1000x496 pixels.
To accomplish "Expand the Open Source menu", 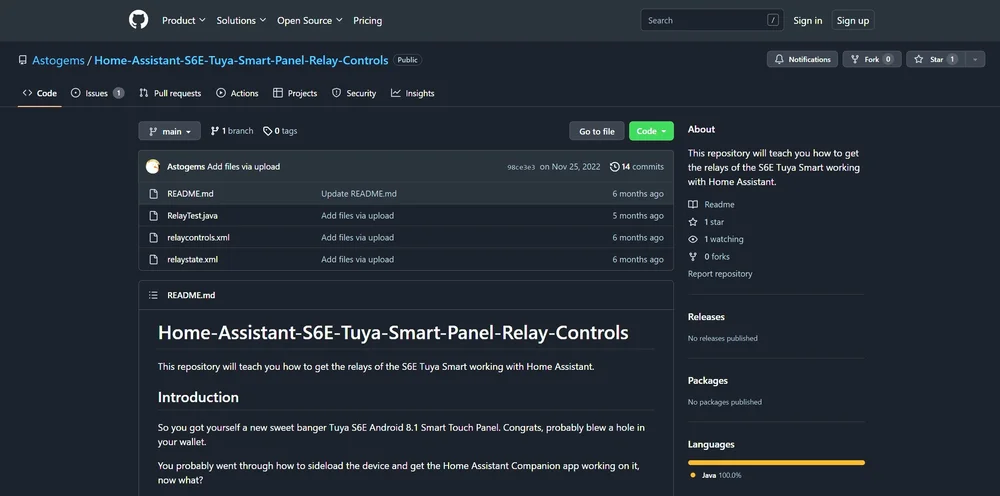I will click(309, 20).
